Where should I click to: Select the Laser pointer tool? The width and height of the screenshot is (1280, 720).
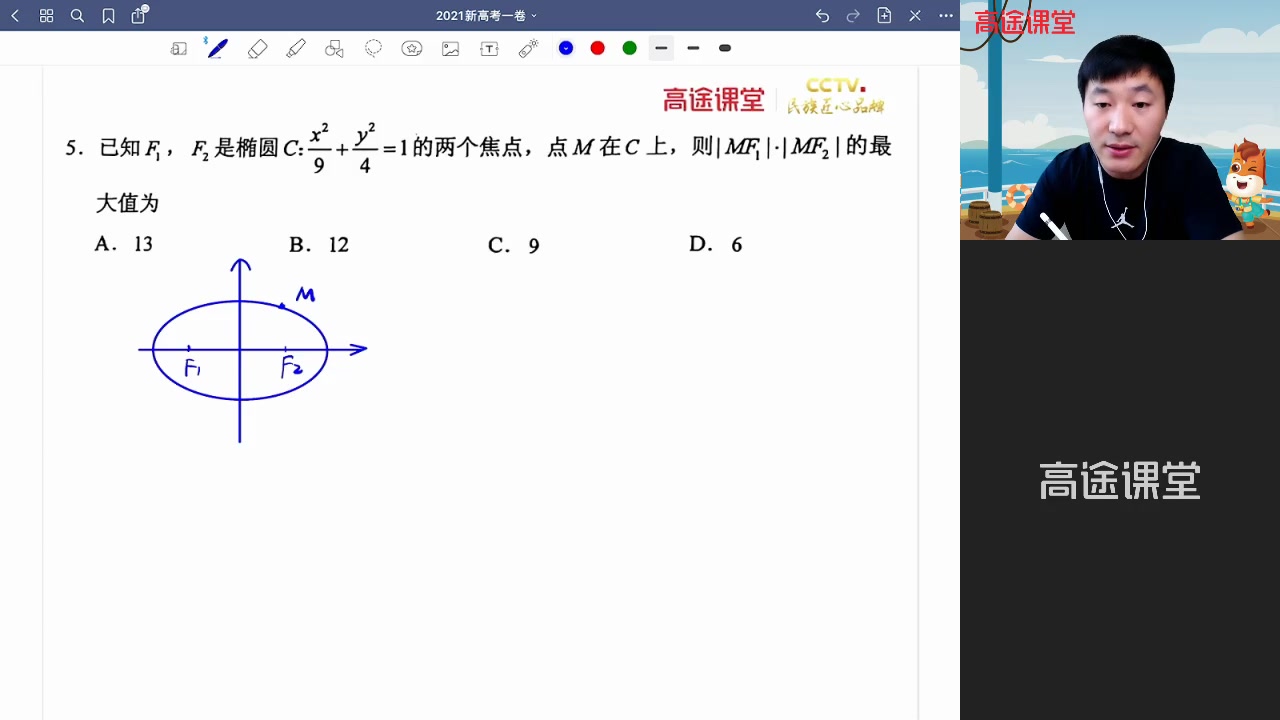pyautogui.click(x=529, y=48)
